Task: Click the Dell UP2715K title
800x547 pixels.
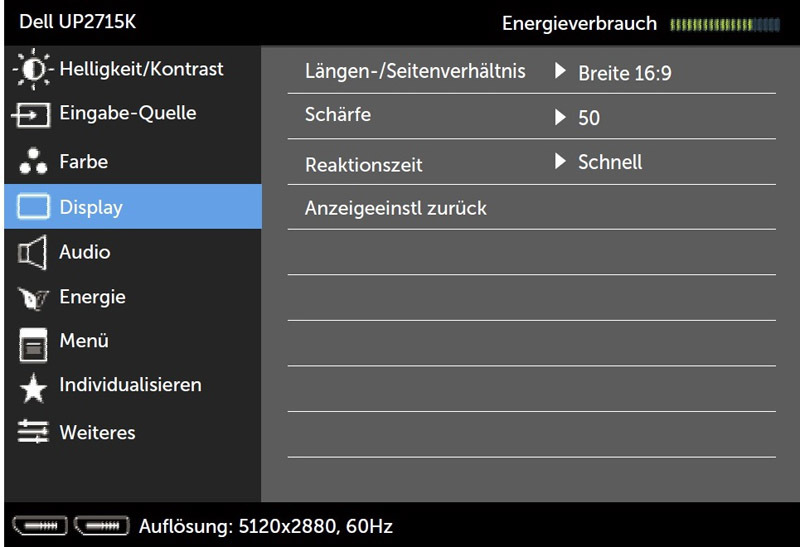Action: pyautogui.click(x=78, y=22)
